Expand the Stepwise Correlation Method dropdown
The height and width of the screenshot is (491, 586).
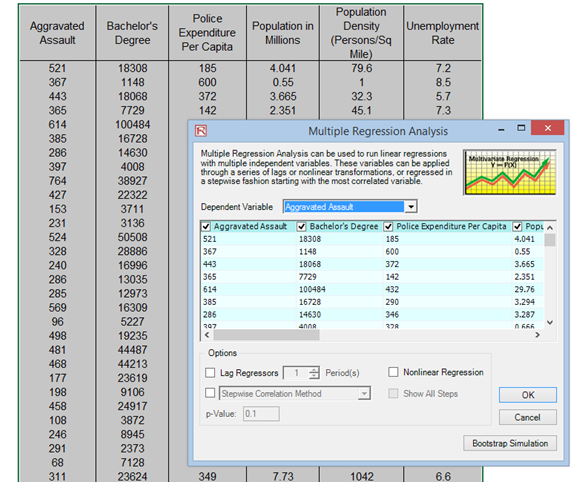click(364, 393)
